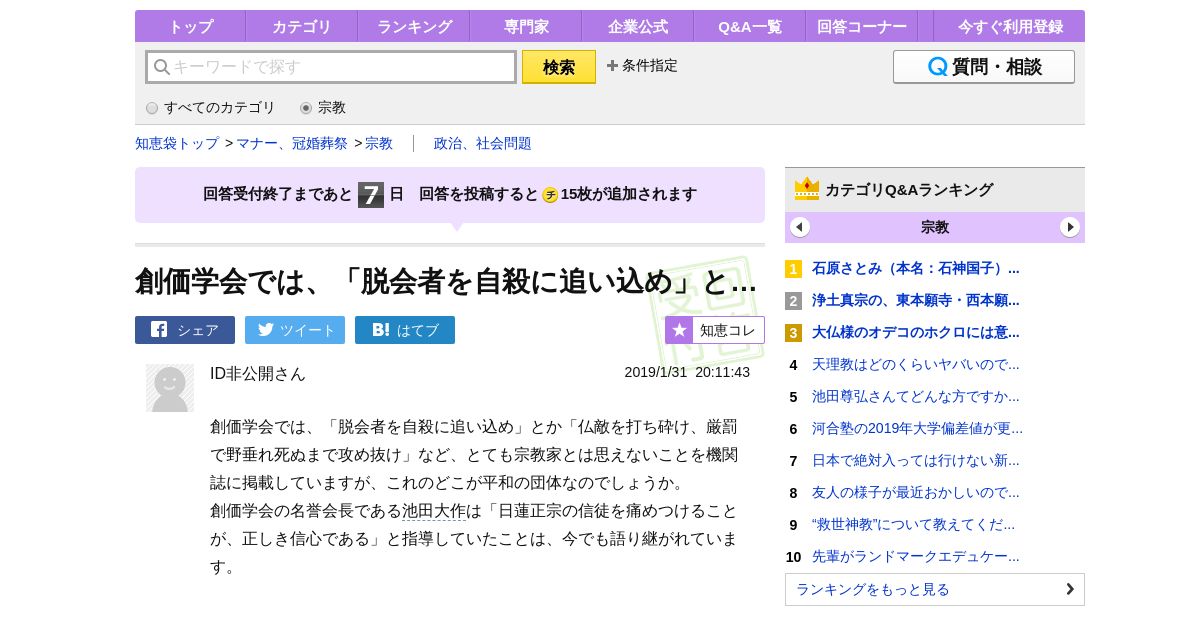Open ranking link 池田尊弘さんてどんな方
This screenshot has height=630, width=1200.
tap(916, 397)
